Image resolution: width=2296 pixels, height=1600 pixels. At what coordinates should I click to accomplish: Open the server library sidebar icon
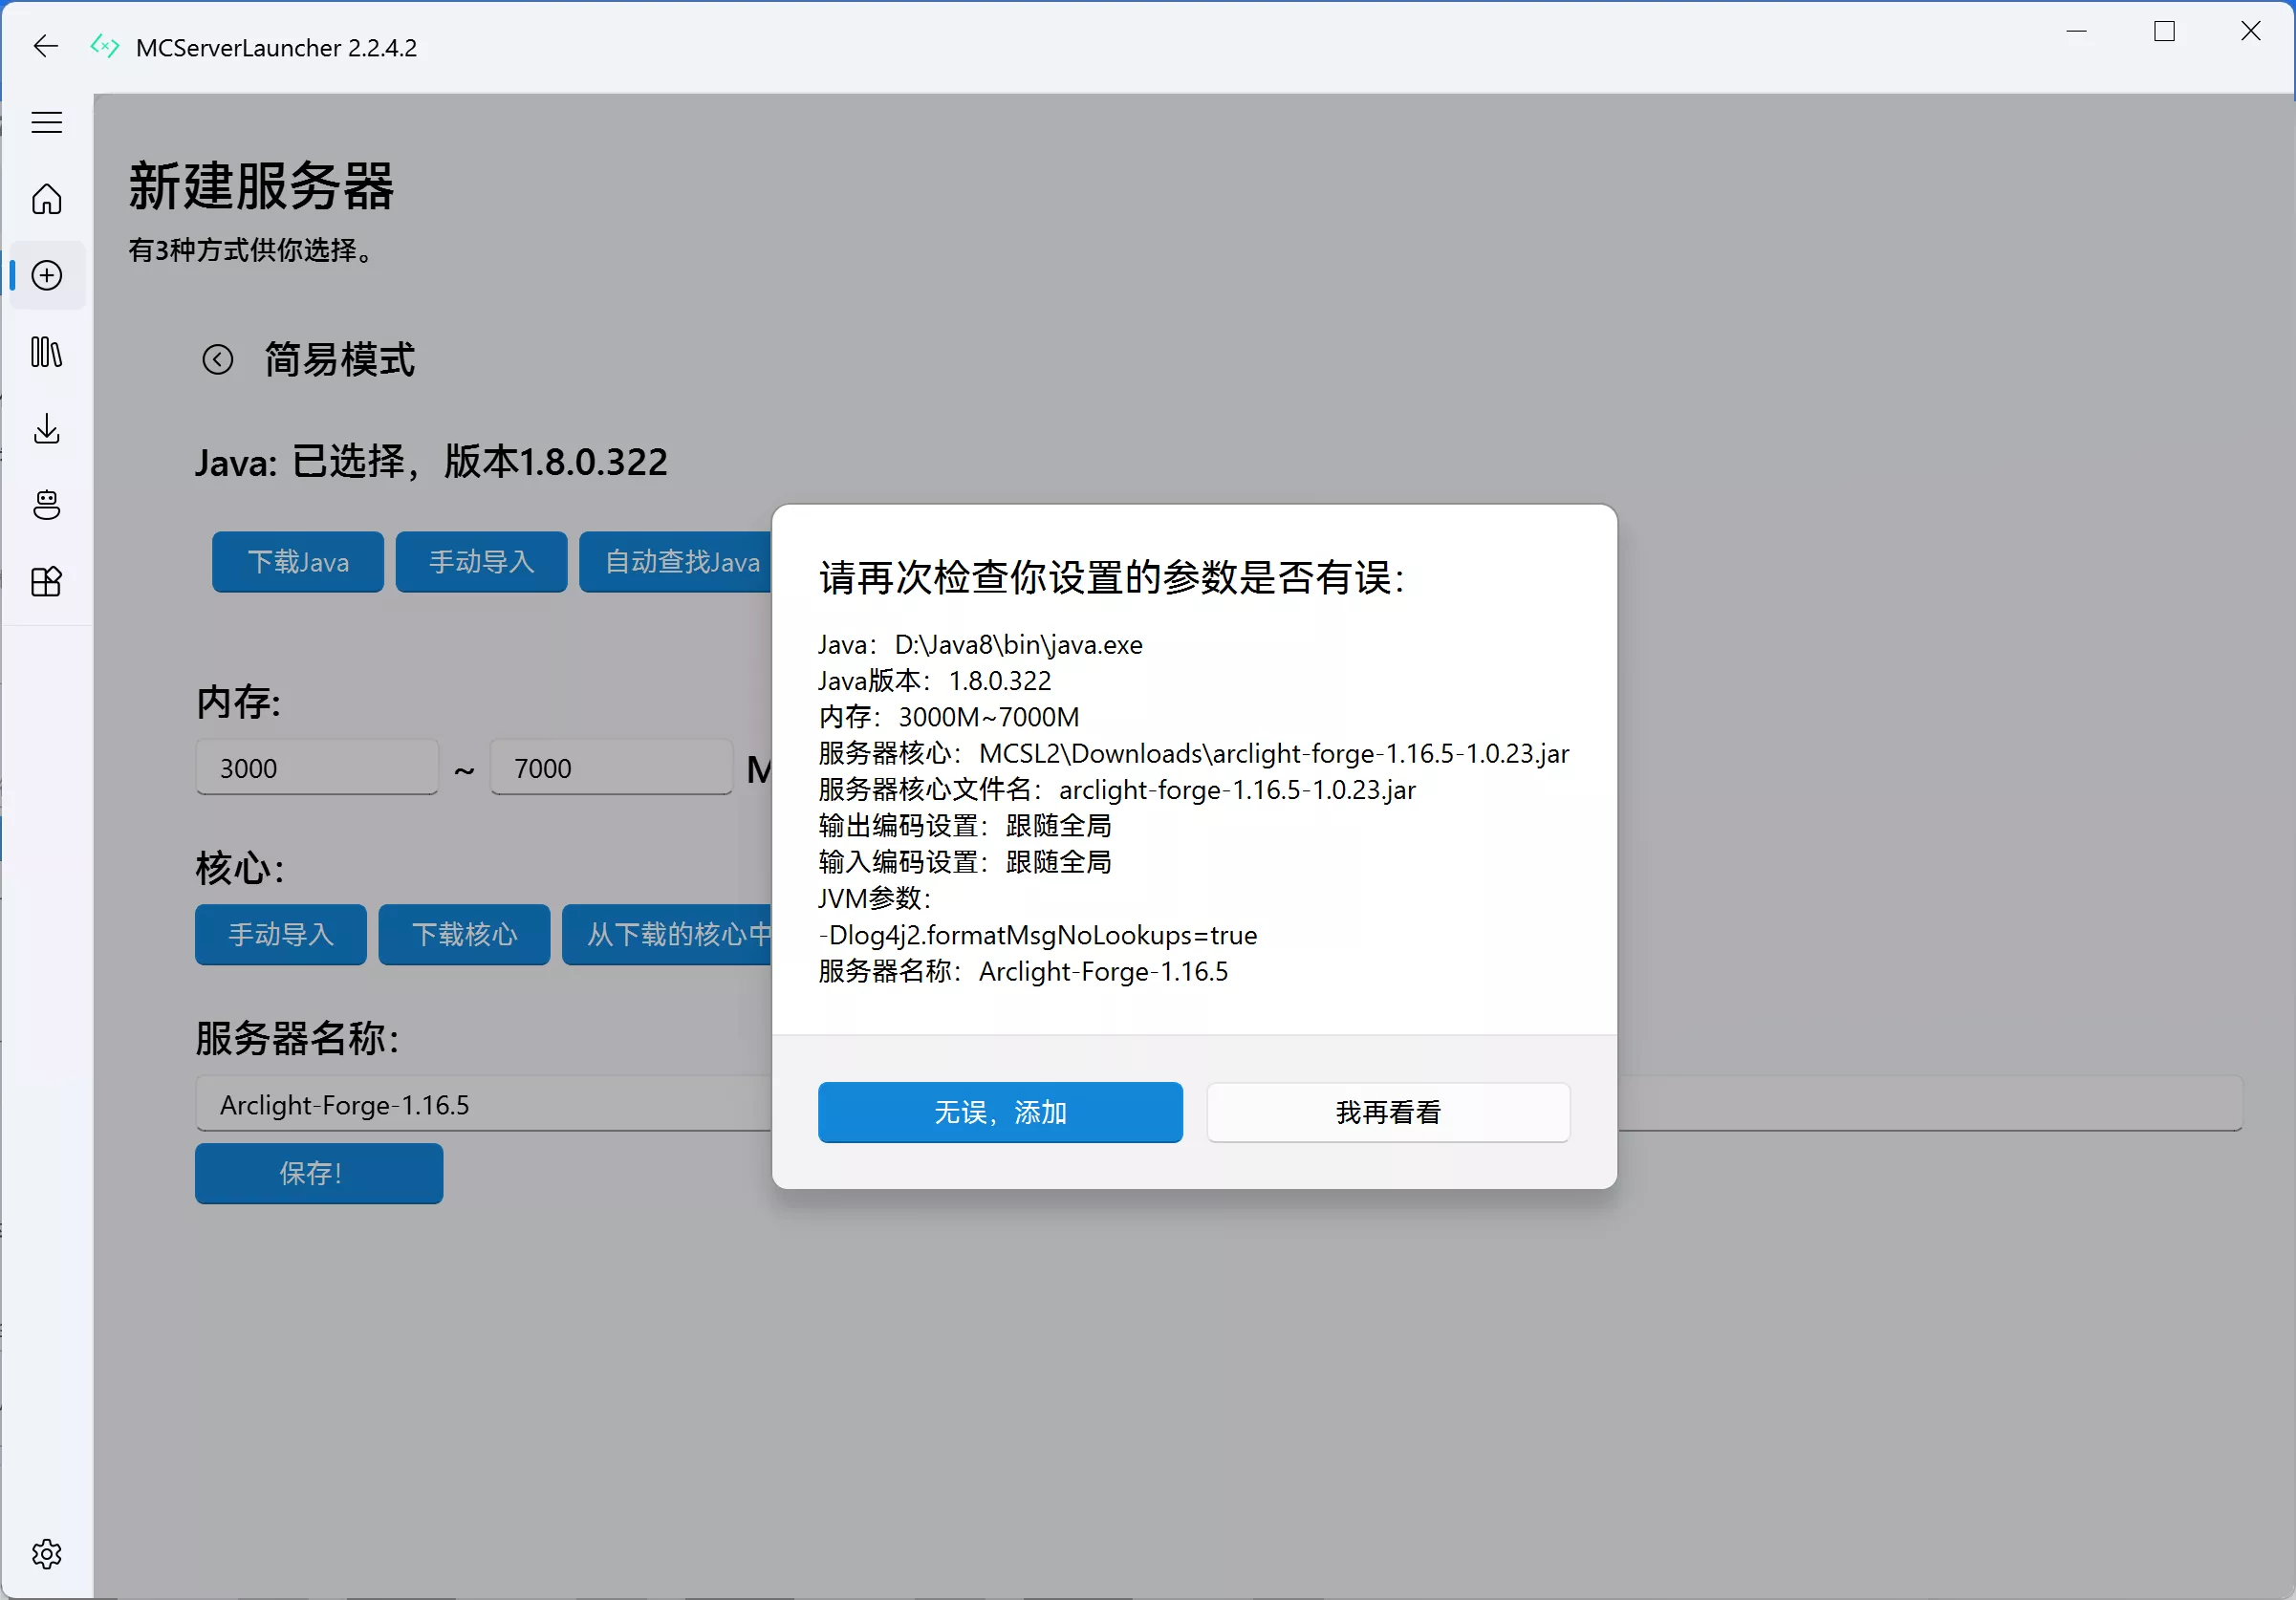[x=46, y=353]
